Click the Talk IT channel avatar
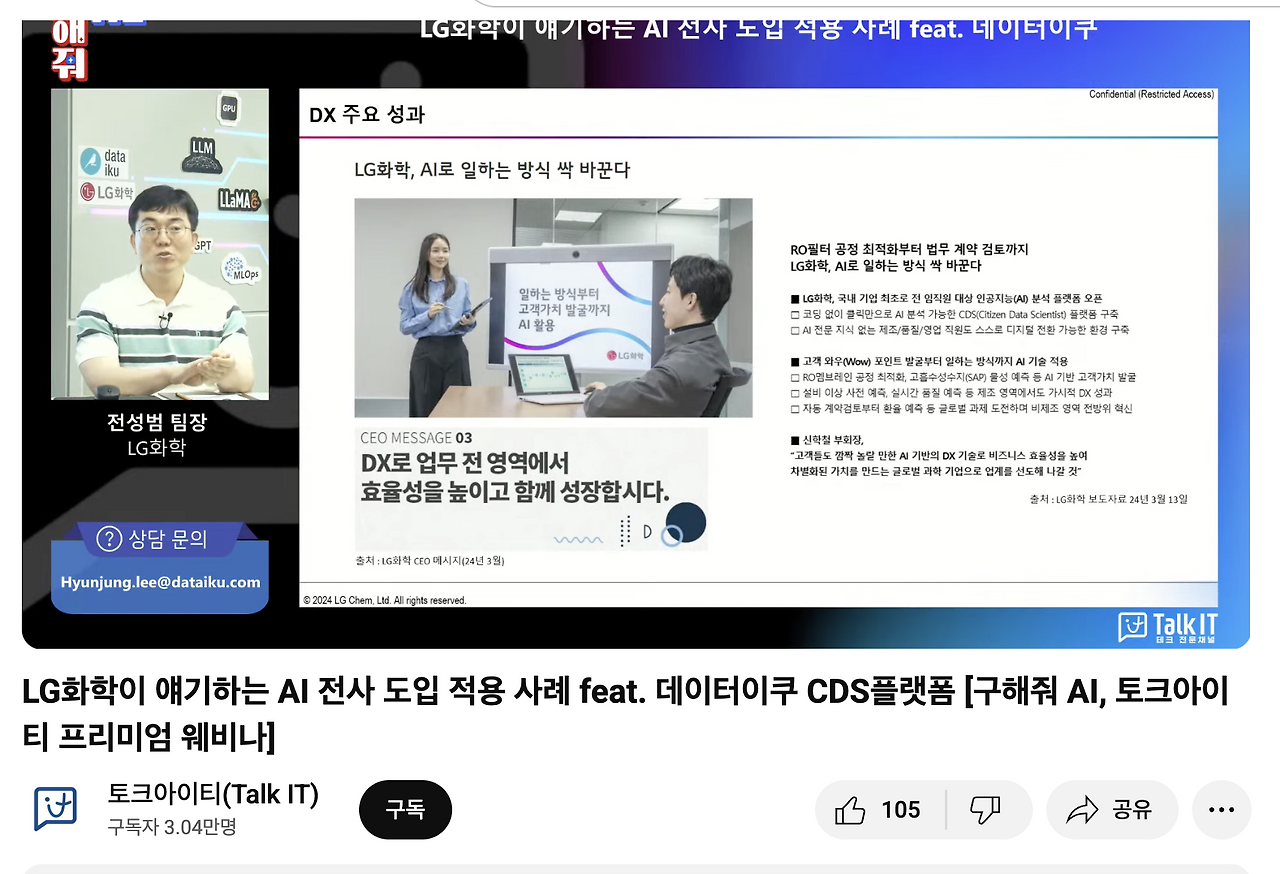Viewport: 1280px width, 874px height. pos(55,808)
